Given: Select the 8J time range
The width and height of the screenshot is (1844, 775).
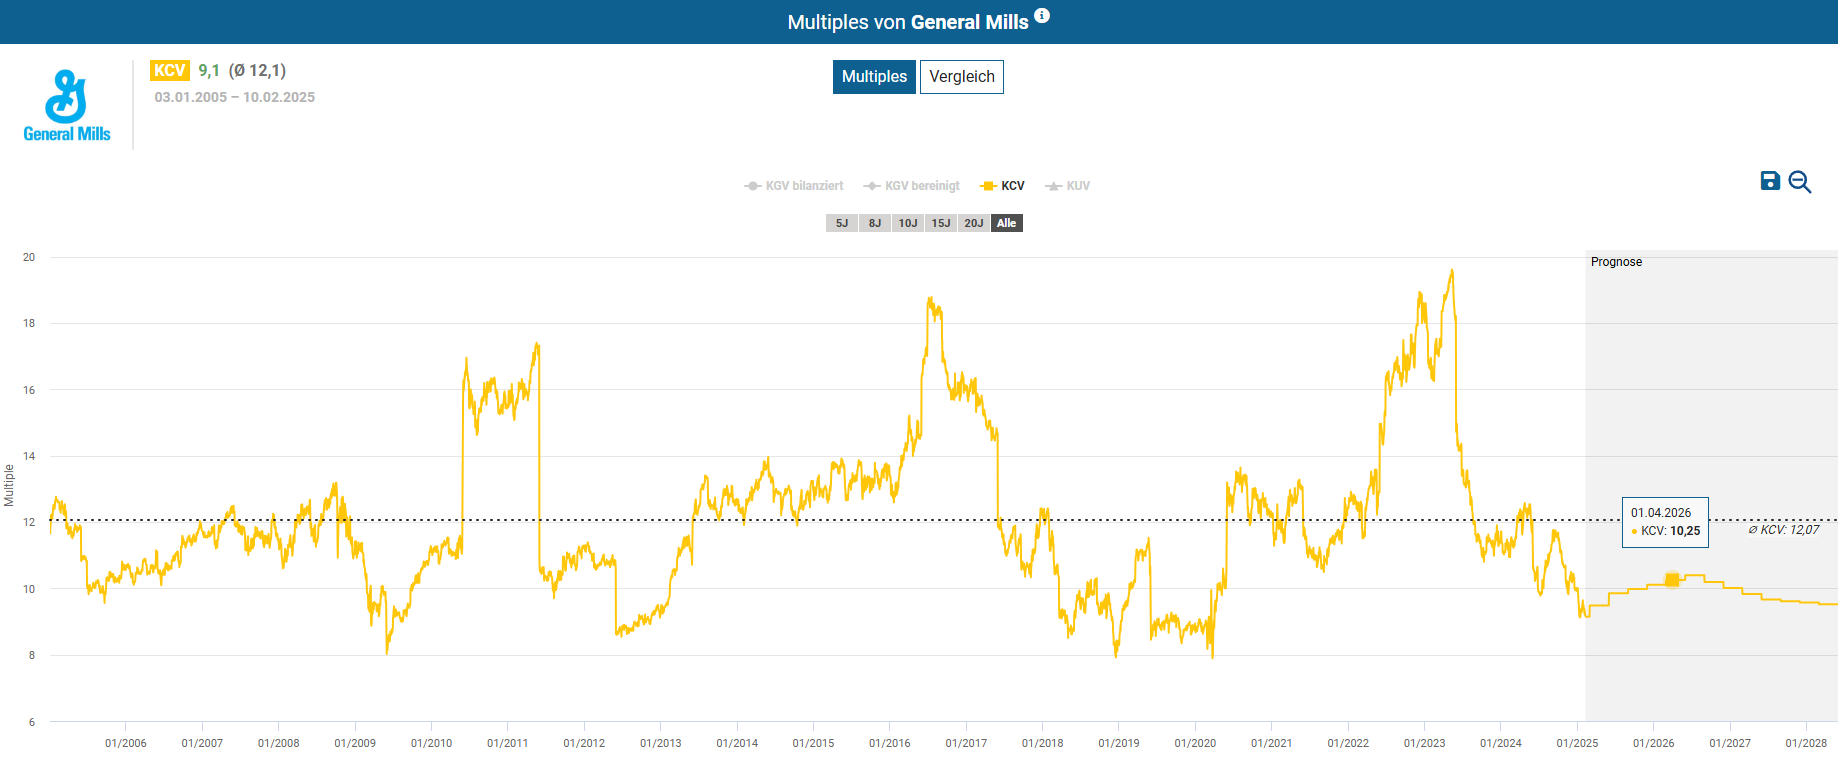Looking at the screenshot, I should (875, 223).
